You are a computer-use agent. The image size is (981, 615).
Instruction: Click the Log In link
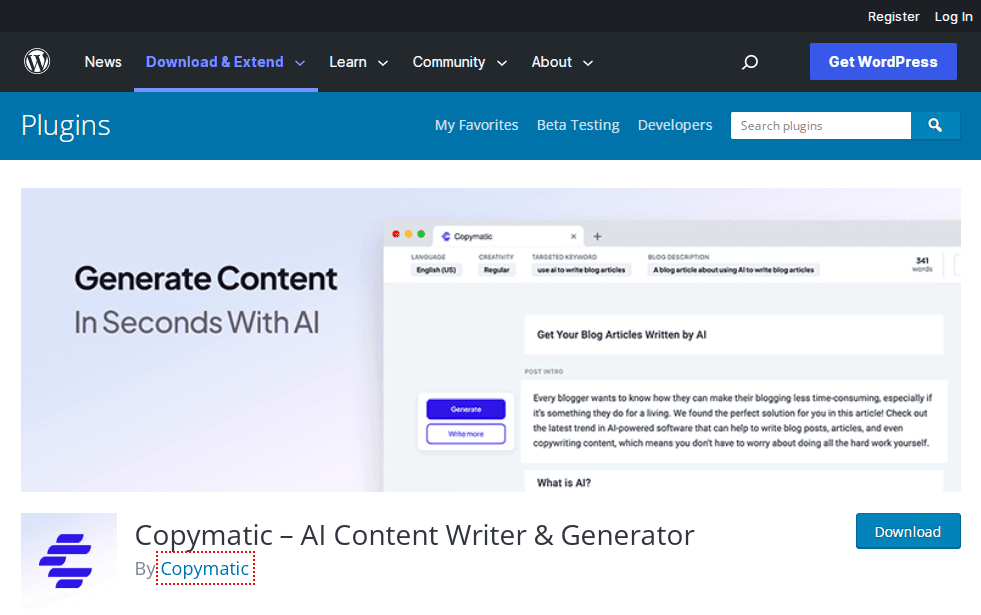[x=953, y=17]
